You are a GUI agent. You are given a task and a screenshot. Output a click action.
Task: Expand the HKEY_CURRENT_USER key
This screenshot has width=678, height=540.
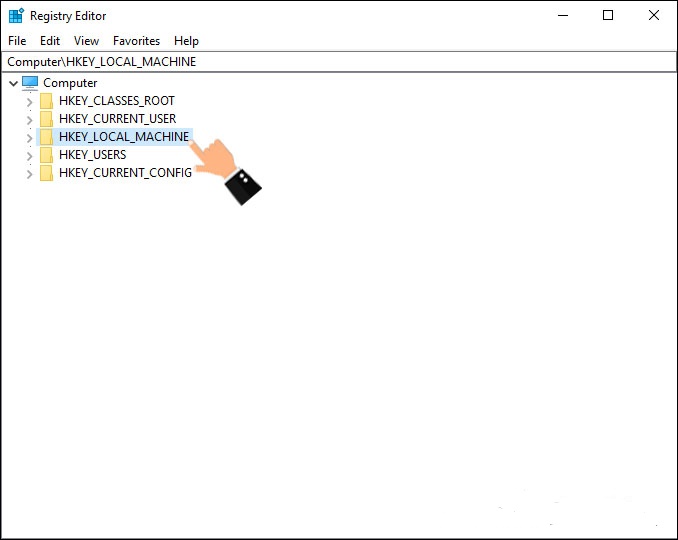29,120
